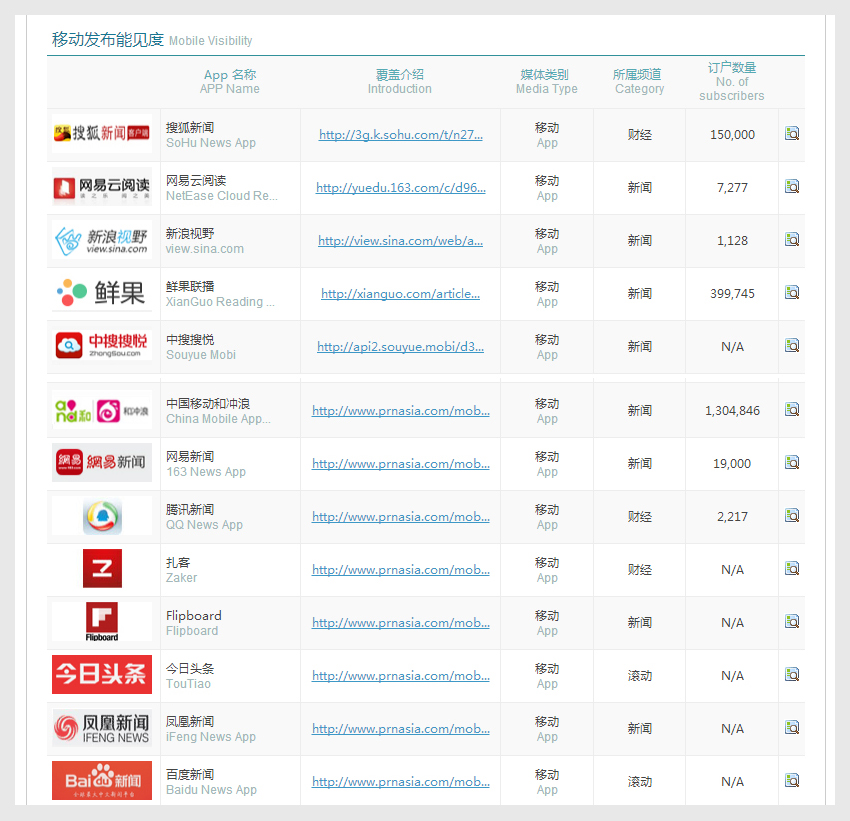Open the 3g.k.sohu.com introduction link
850x821 pixels.
(x=400, y=135)
